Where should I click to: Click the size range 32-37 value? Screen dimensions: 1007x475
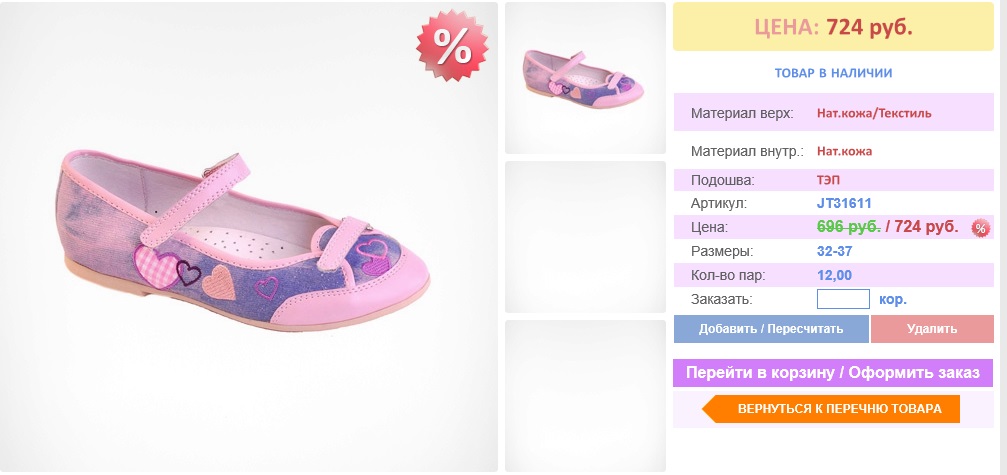coord(834,251)
